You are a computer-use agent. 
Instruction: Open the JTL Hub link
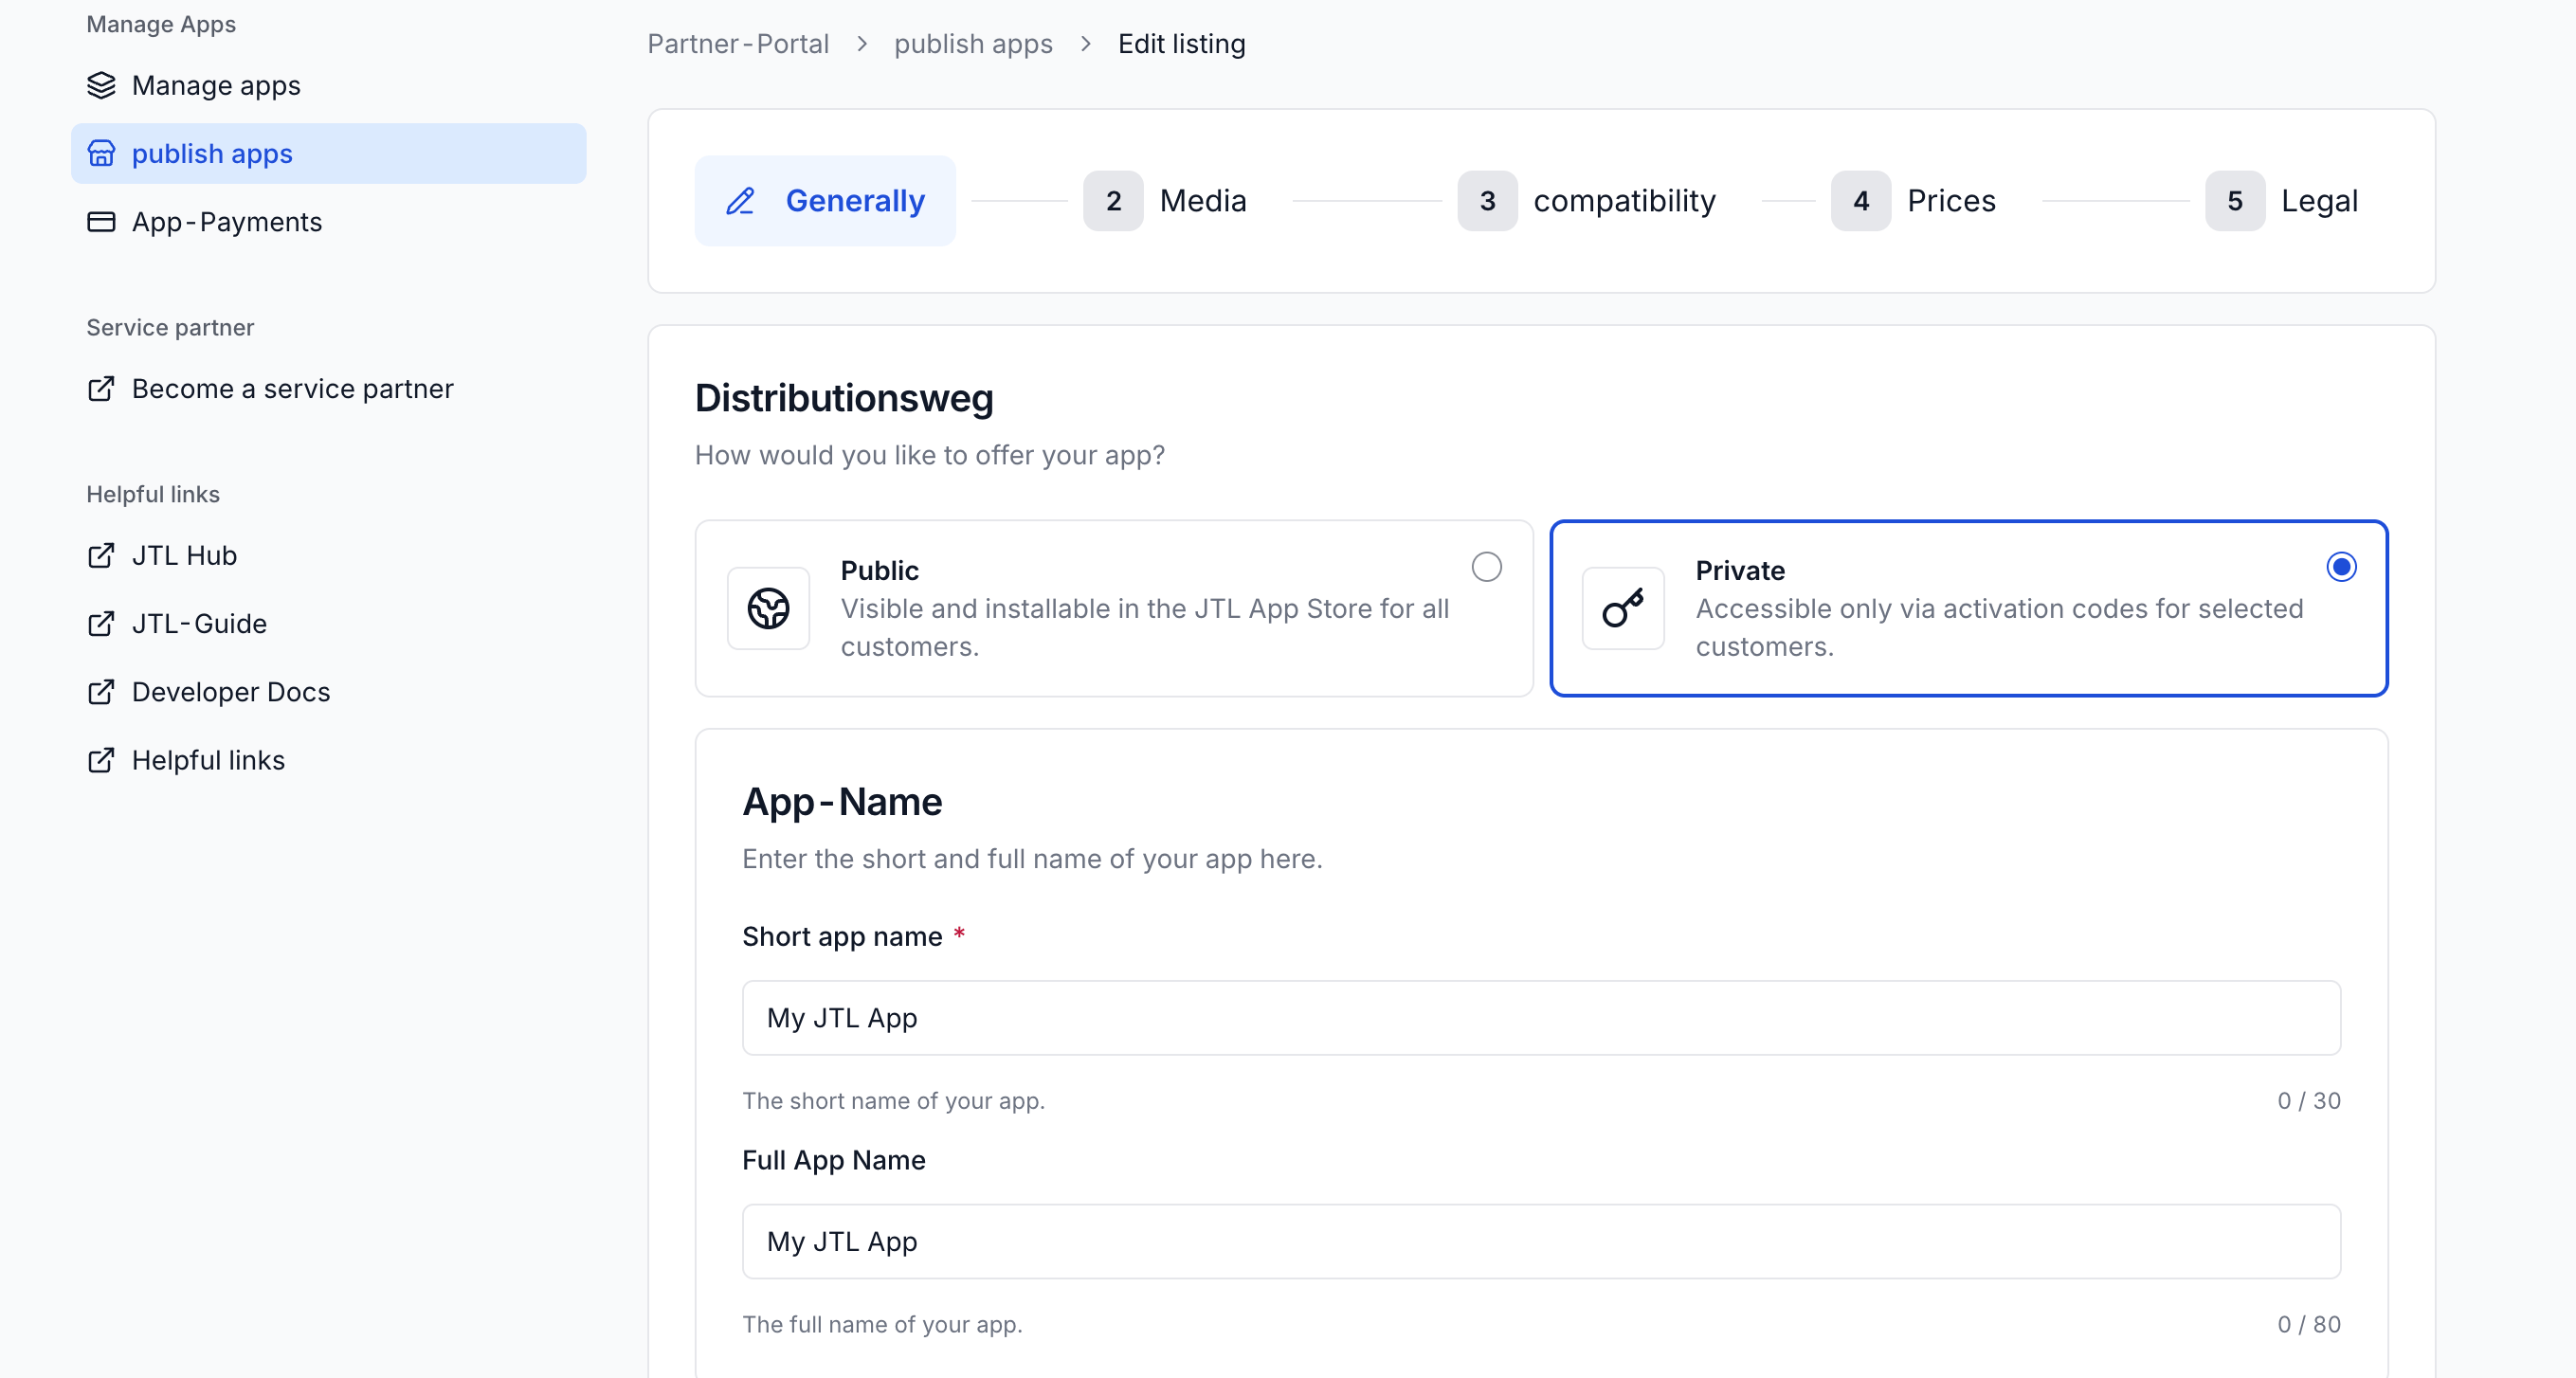pyautogui.click(x=328, y=555)
